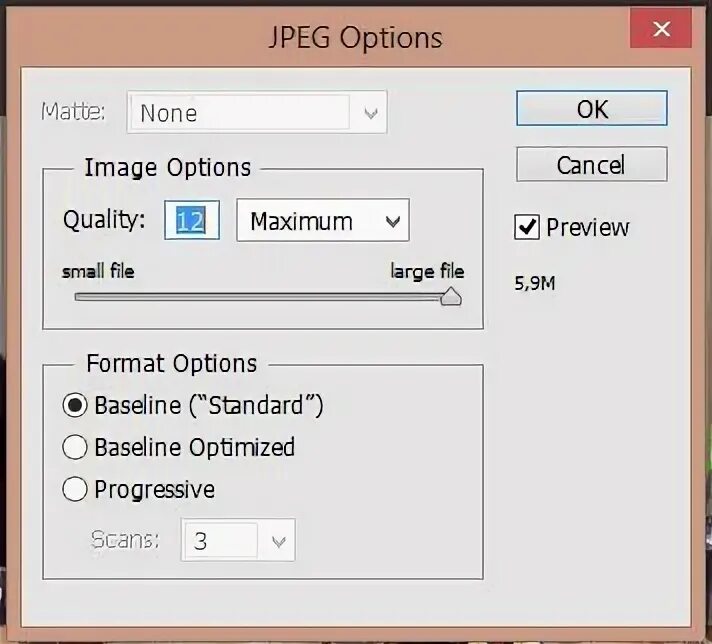The image size is (712, 644).
Task: Select Baseline ("Standard") radio option
Action: pos(75,406)
